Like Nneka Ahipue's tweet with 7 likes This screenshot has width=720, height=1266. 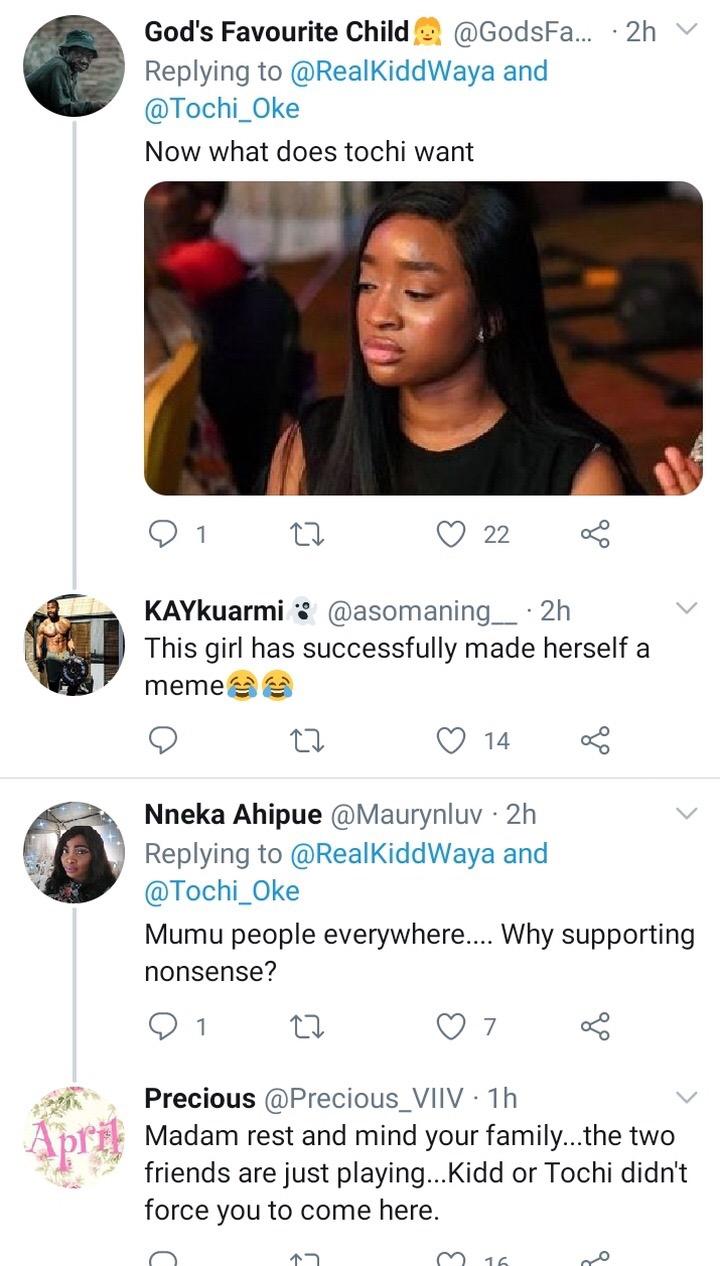(453, 1026)
